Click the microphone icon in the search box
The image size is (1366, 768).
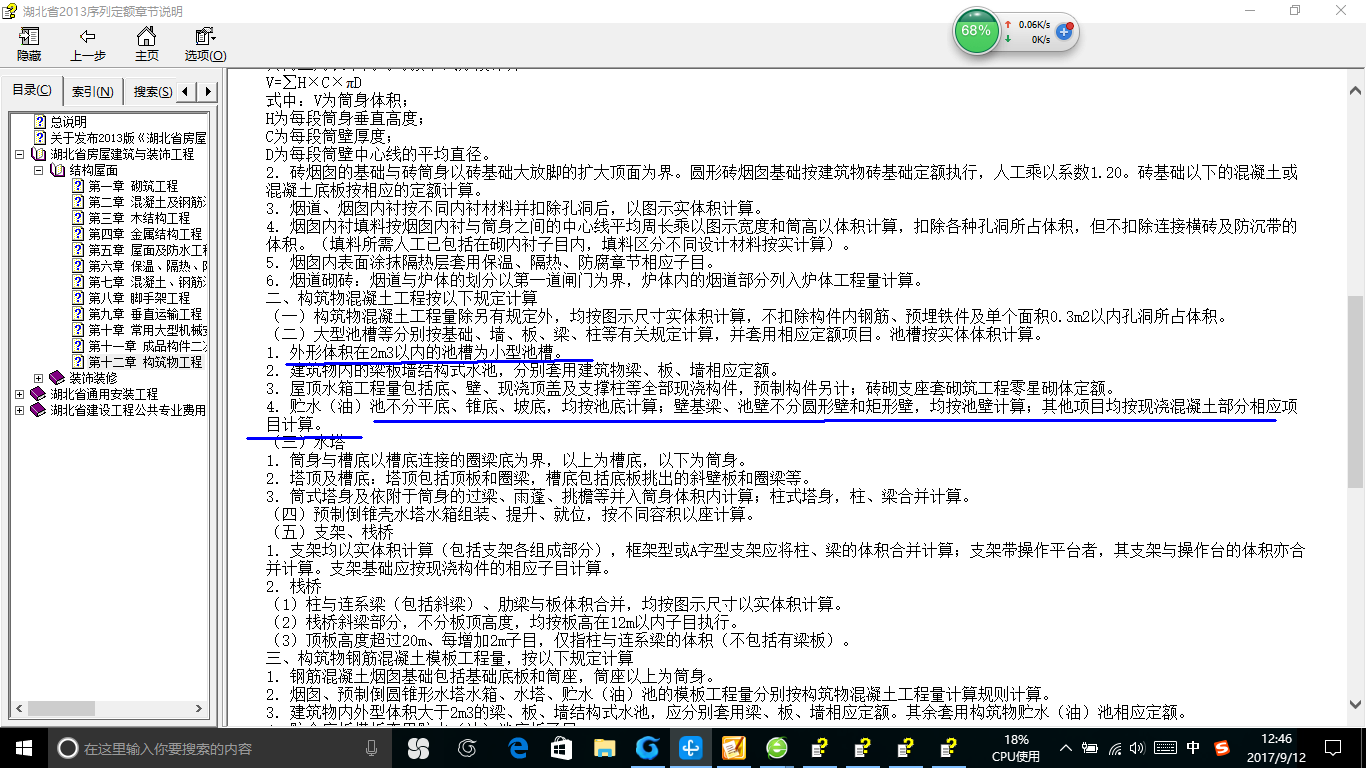click(371, 747)
